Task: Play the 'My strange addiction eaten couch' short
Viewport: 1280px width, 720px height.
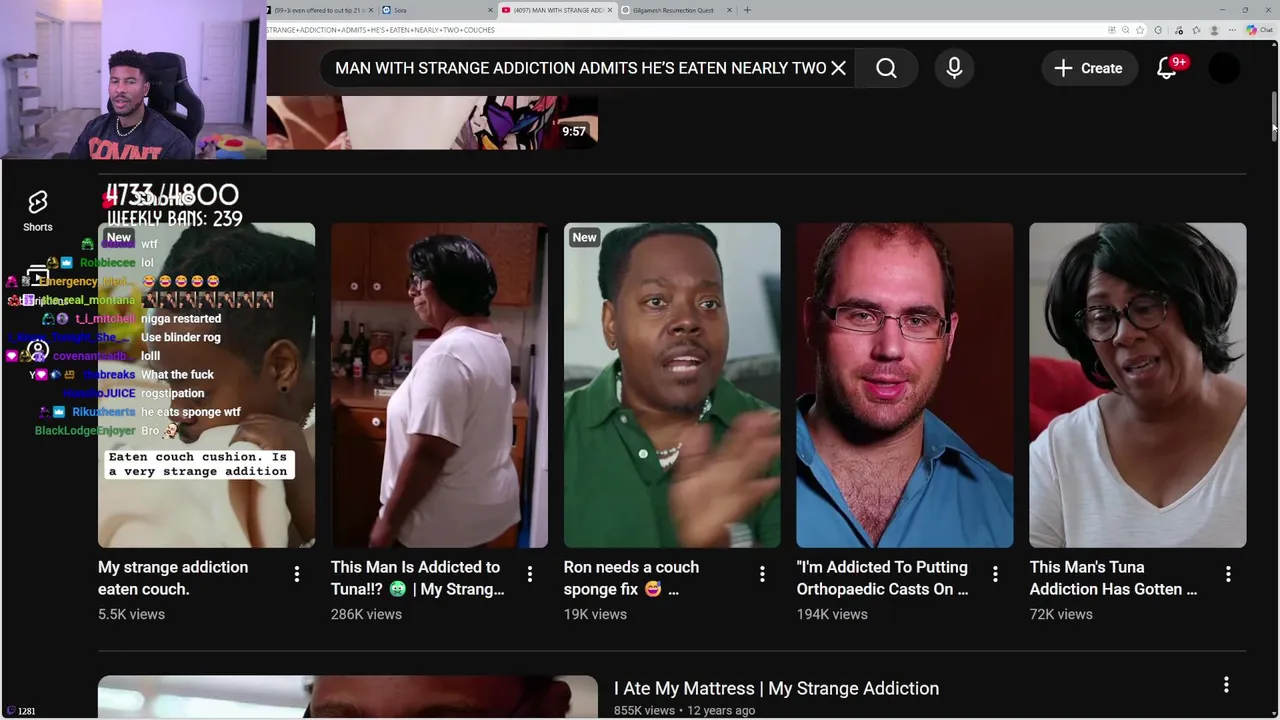Action: coord(206,385)
